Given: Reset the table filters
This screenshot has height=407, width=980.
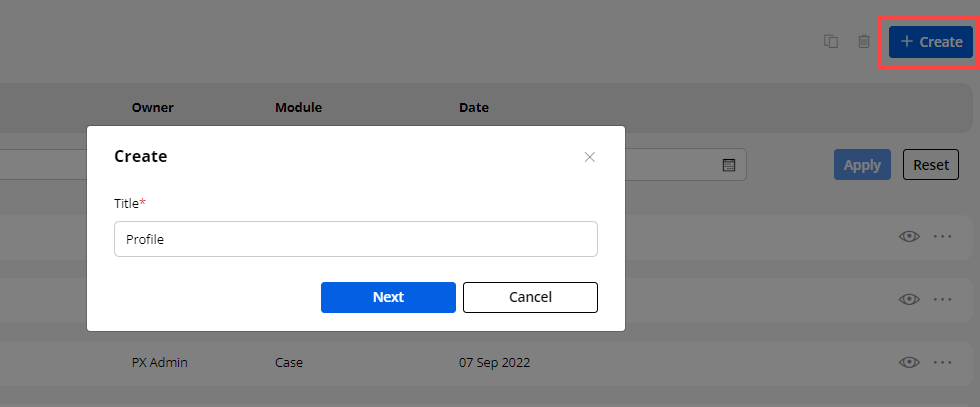Looking at the screenshot, I should click(930, 165).
